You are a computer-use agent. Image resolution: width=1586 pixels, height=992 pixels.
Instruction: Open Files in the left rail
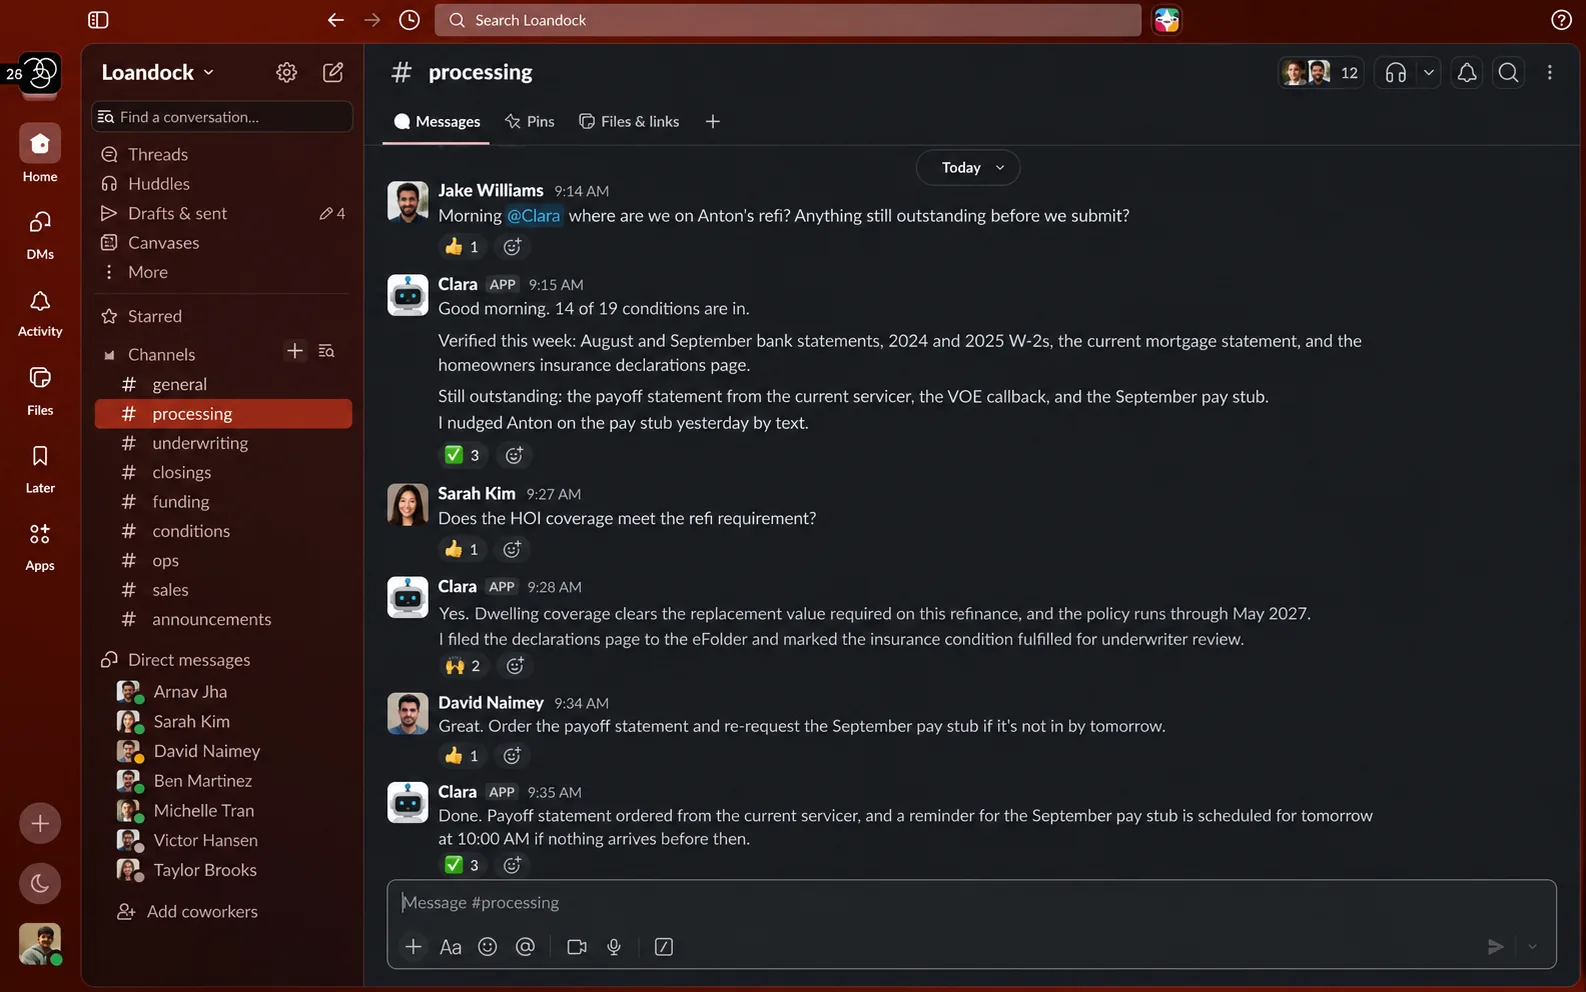pos(40,390)
